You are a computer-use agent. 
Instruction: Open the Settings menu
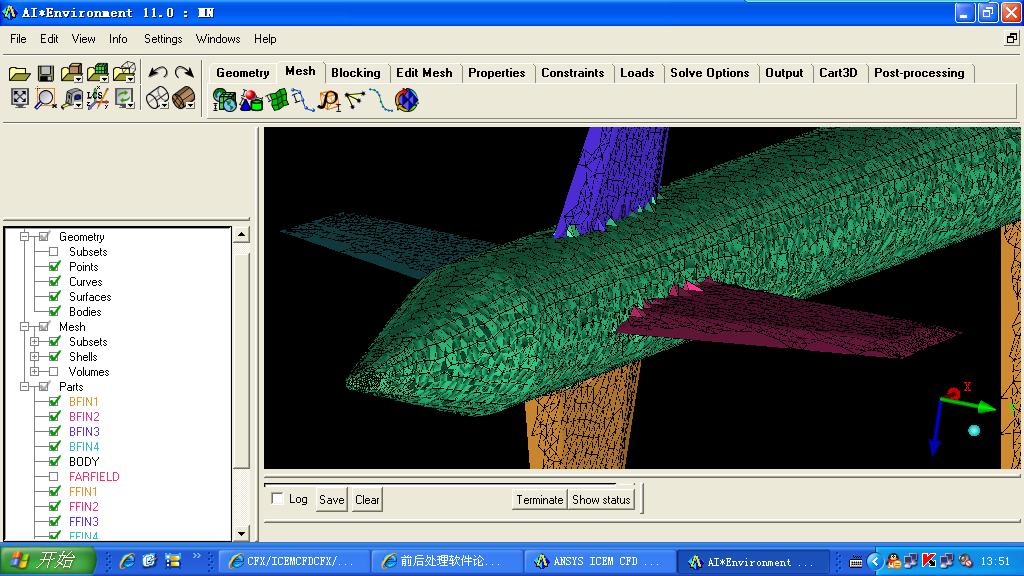click(163, 39)
